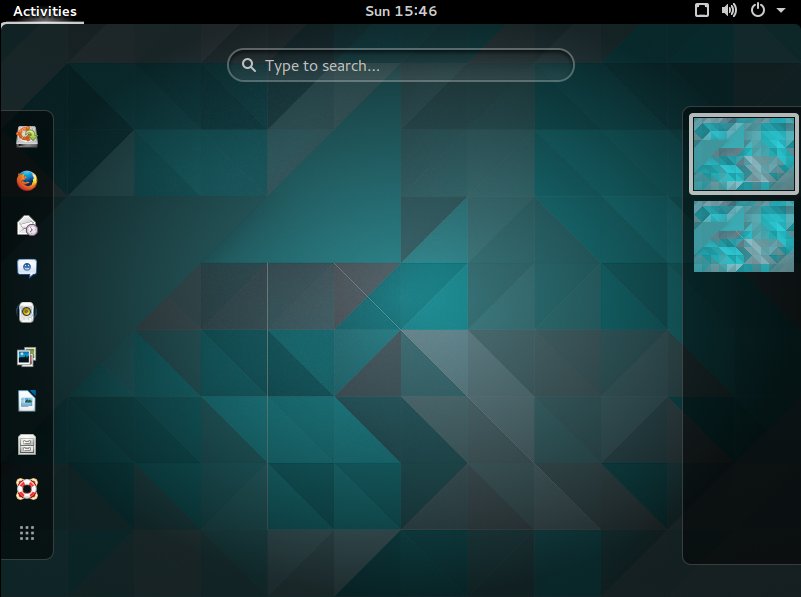
Task: Launch the Shotwell photo manager
Action: click(x=27, y=356)
